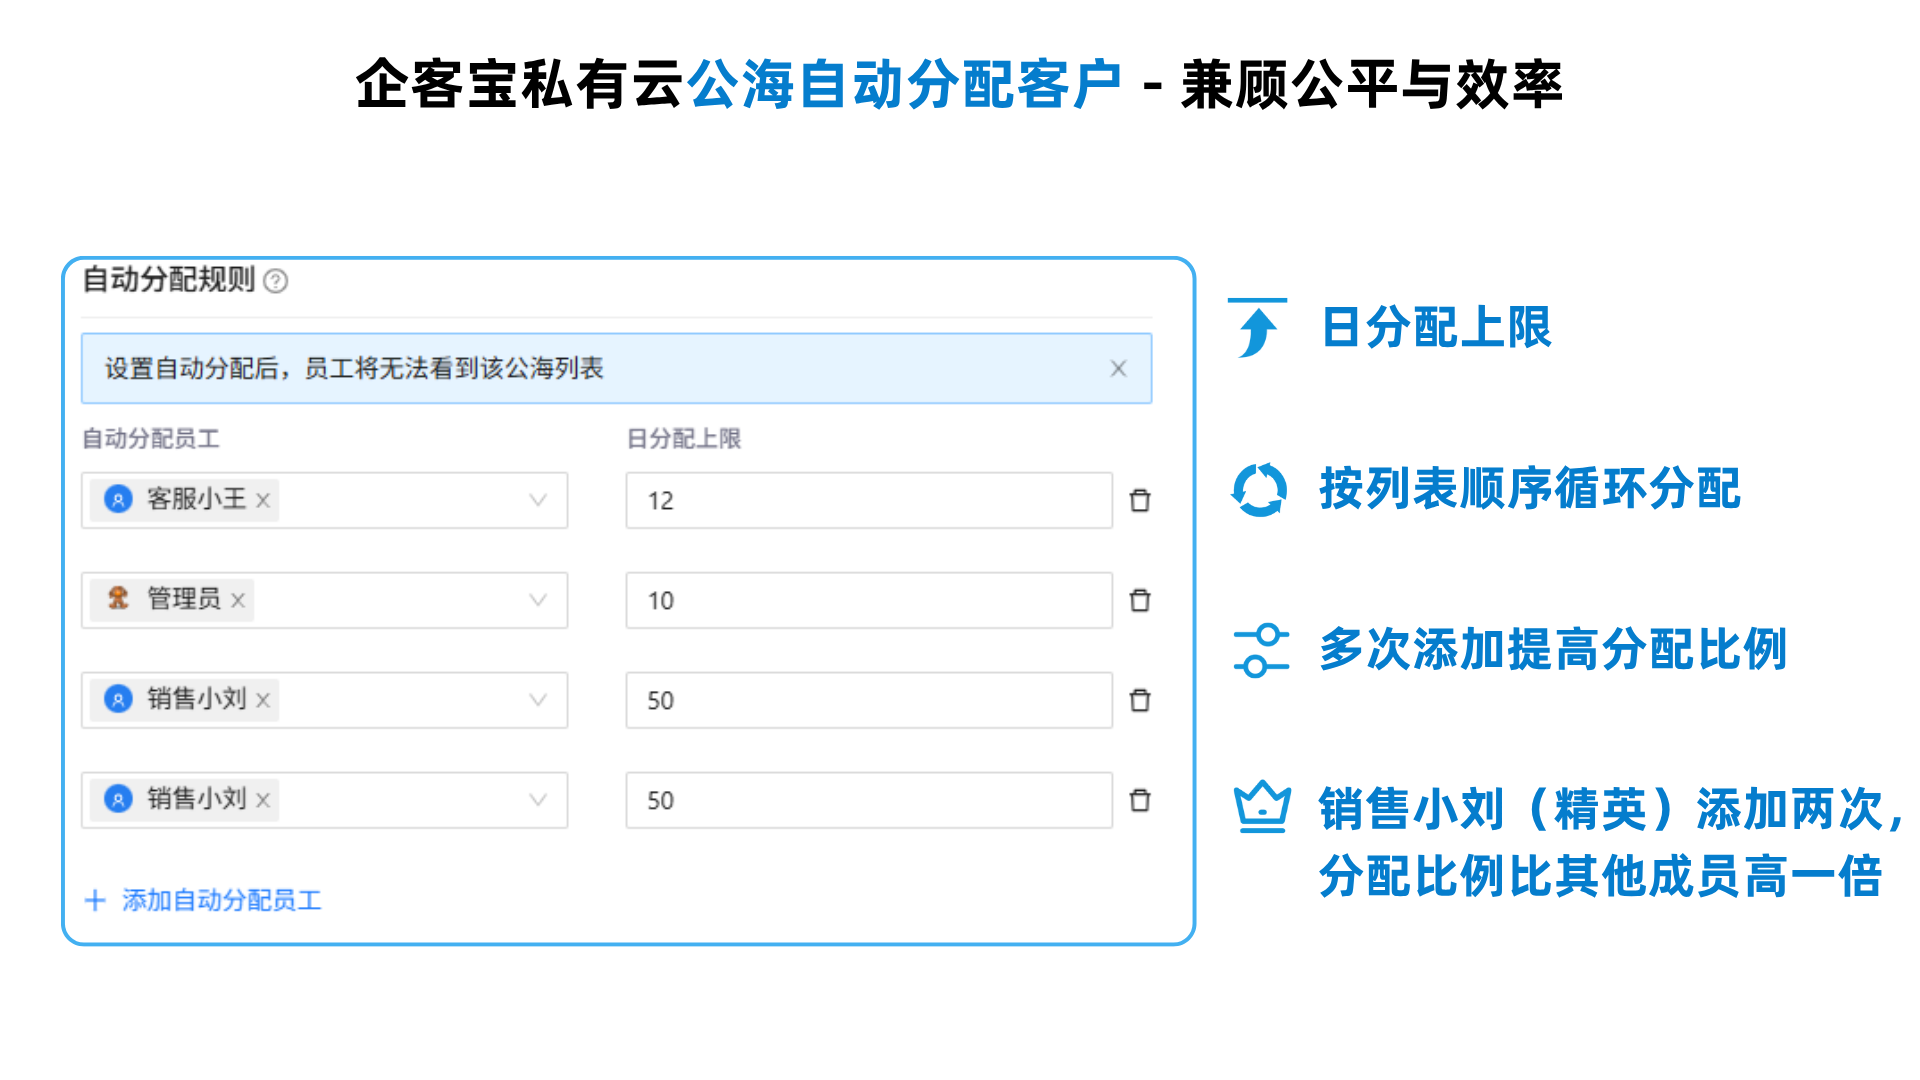Delete the first 销售小刘 row with trash icon

coord(1140,700)
